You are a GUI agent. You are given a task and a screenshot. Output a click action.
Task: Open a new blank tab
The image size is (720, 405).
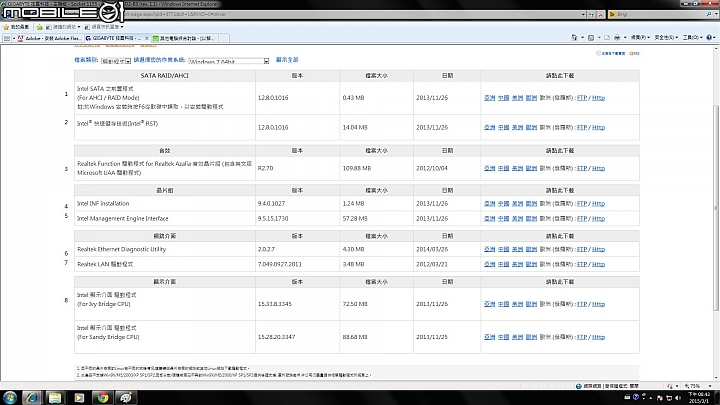[x=224, y=39]
